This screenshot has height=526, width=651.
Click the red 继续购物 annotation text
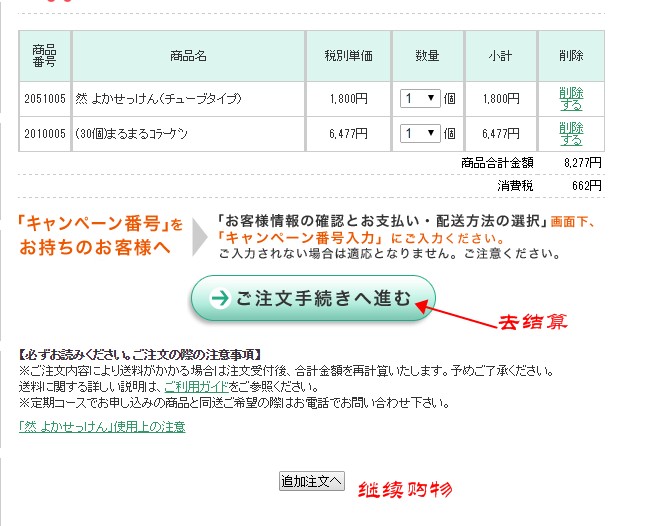405,490
